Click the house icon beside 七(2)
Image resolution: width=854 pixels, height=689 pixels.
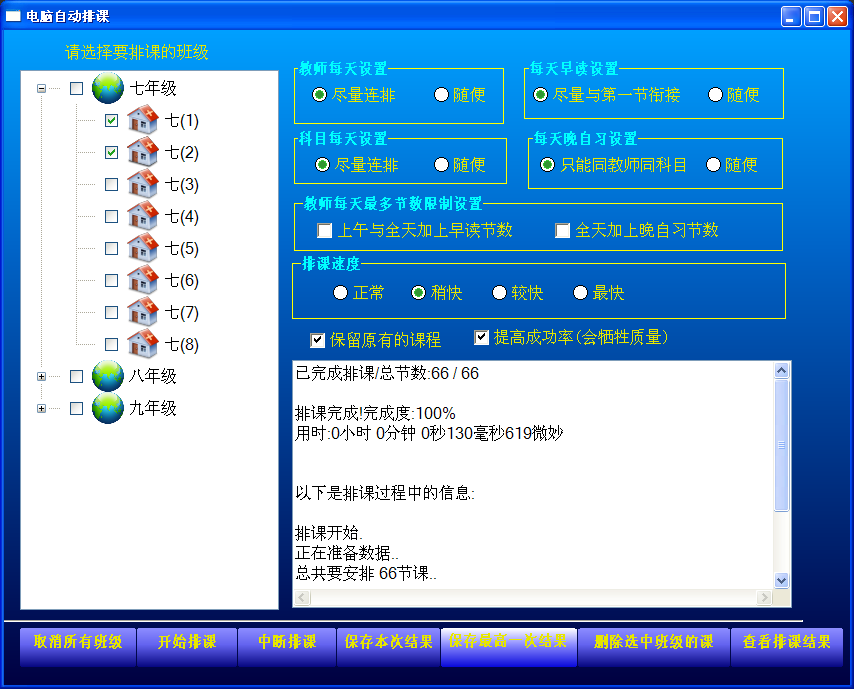(143, 153)
